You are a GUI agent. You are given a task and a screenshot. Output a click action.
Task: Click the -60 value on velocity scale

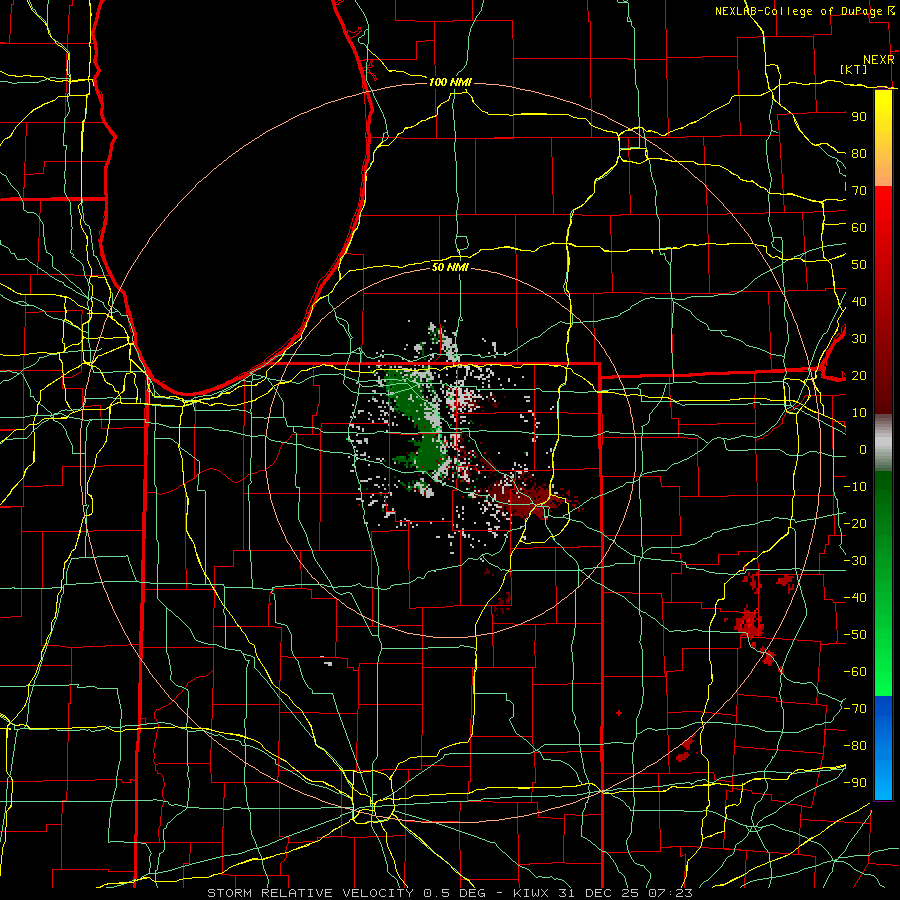pos(855,672)
